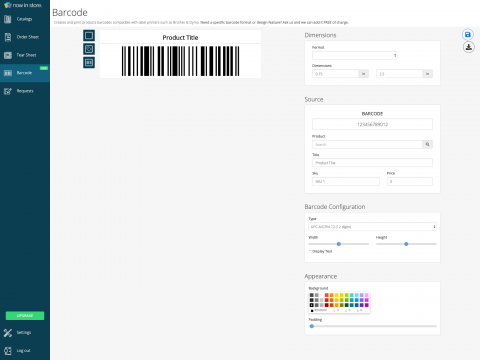This screenshot has width=480, height=360.
Task: Click the product search magnifier icon
Action: (427, 144)
